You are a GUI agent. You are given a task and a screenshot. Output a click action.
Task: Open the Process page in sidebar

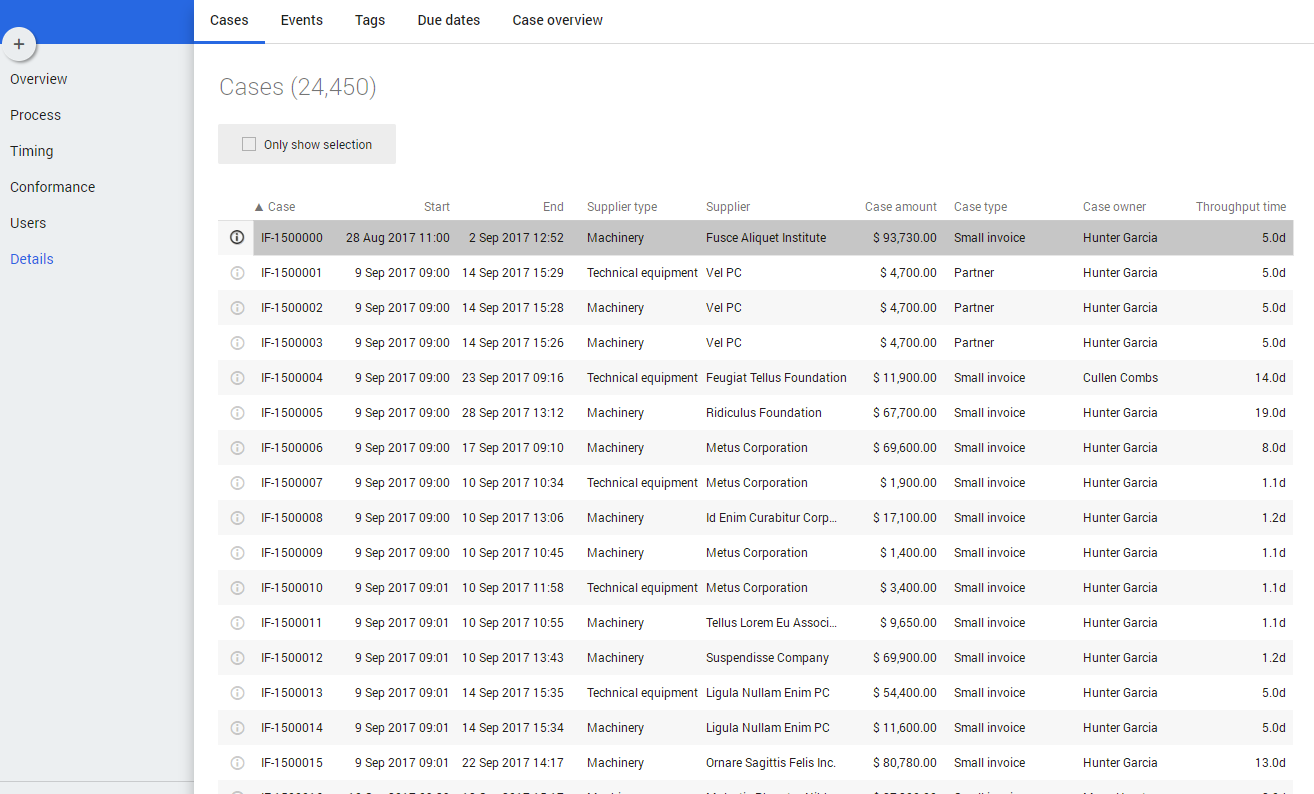pos(35,115)
